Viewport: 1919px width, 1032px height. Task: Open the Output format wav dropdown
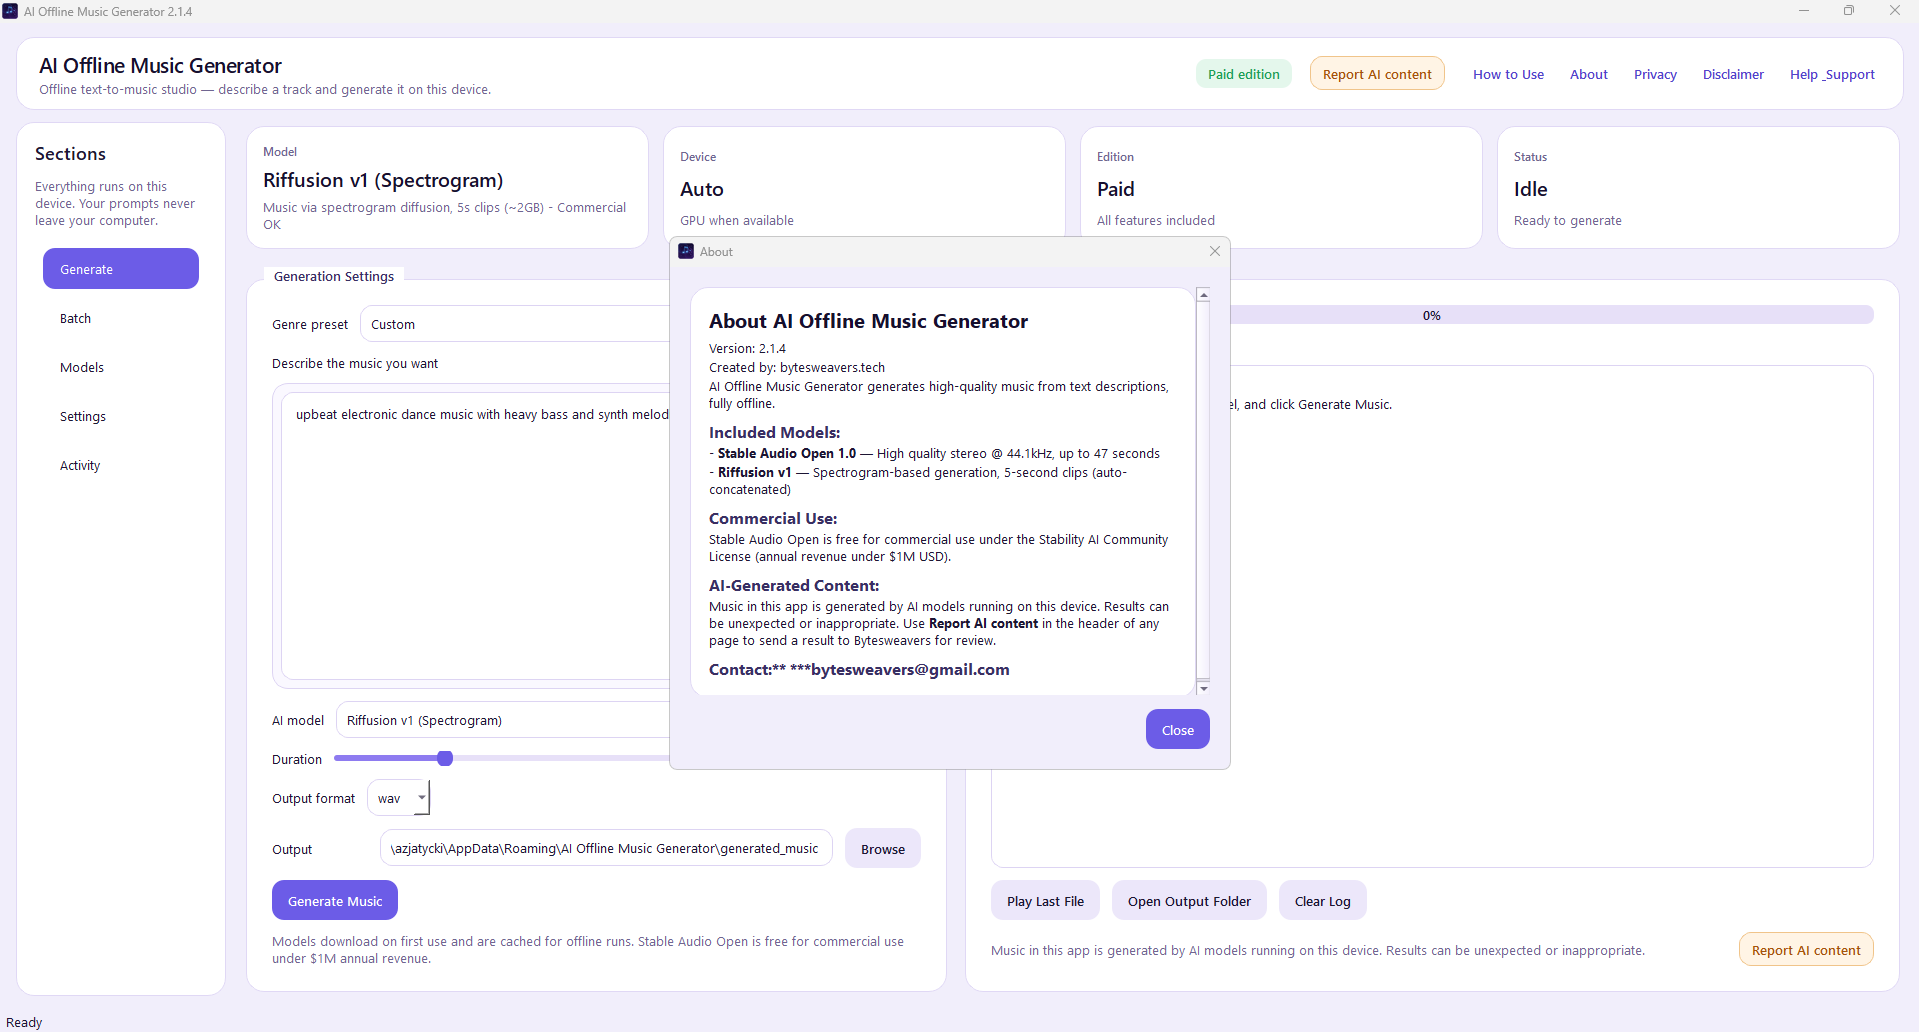click(399, 798)
